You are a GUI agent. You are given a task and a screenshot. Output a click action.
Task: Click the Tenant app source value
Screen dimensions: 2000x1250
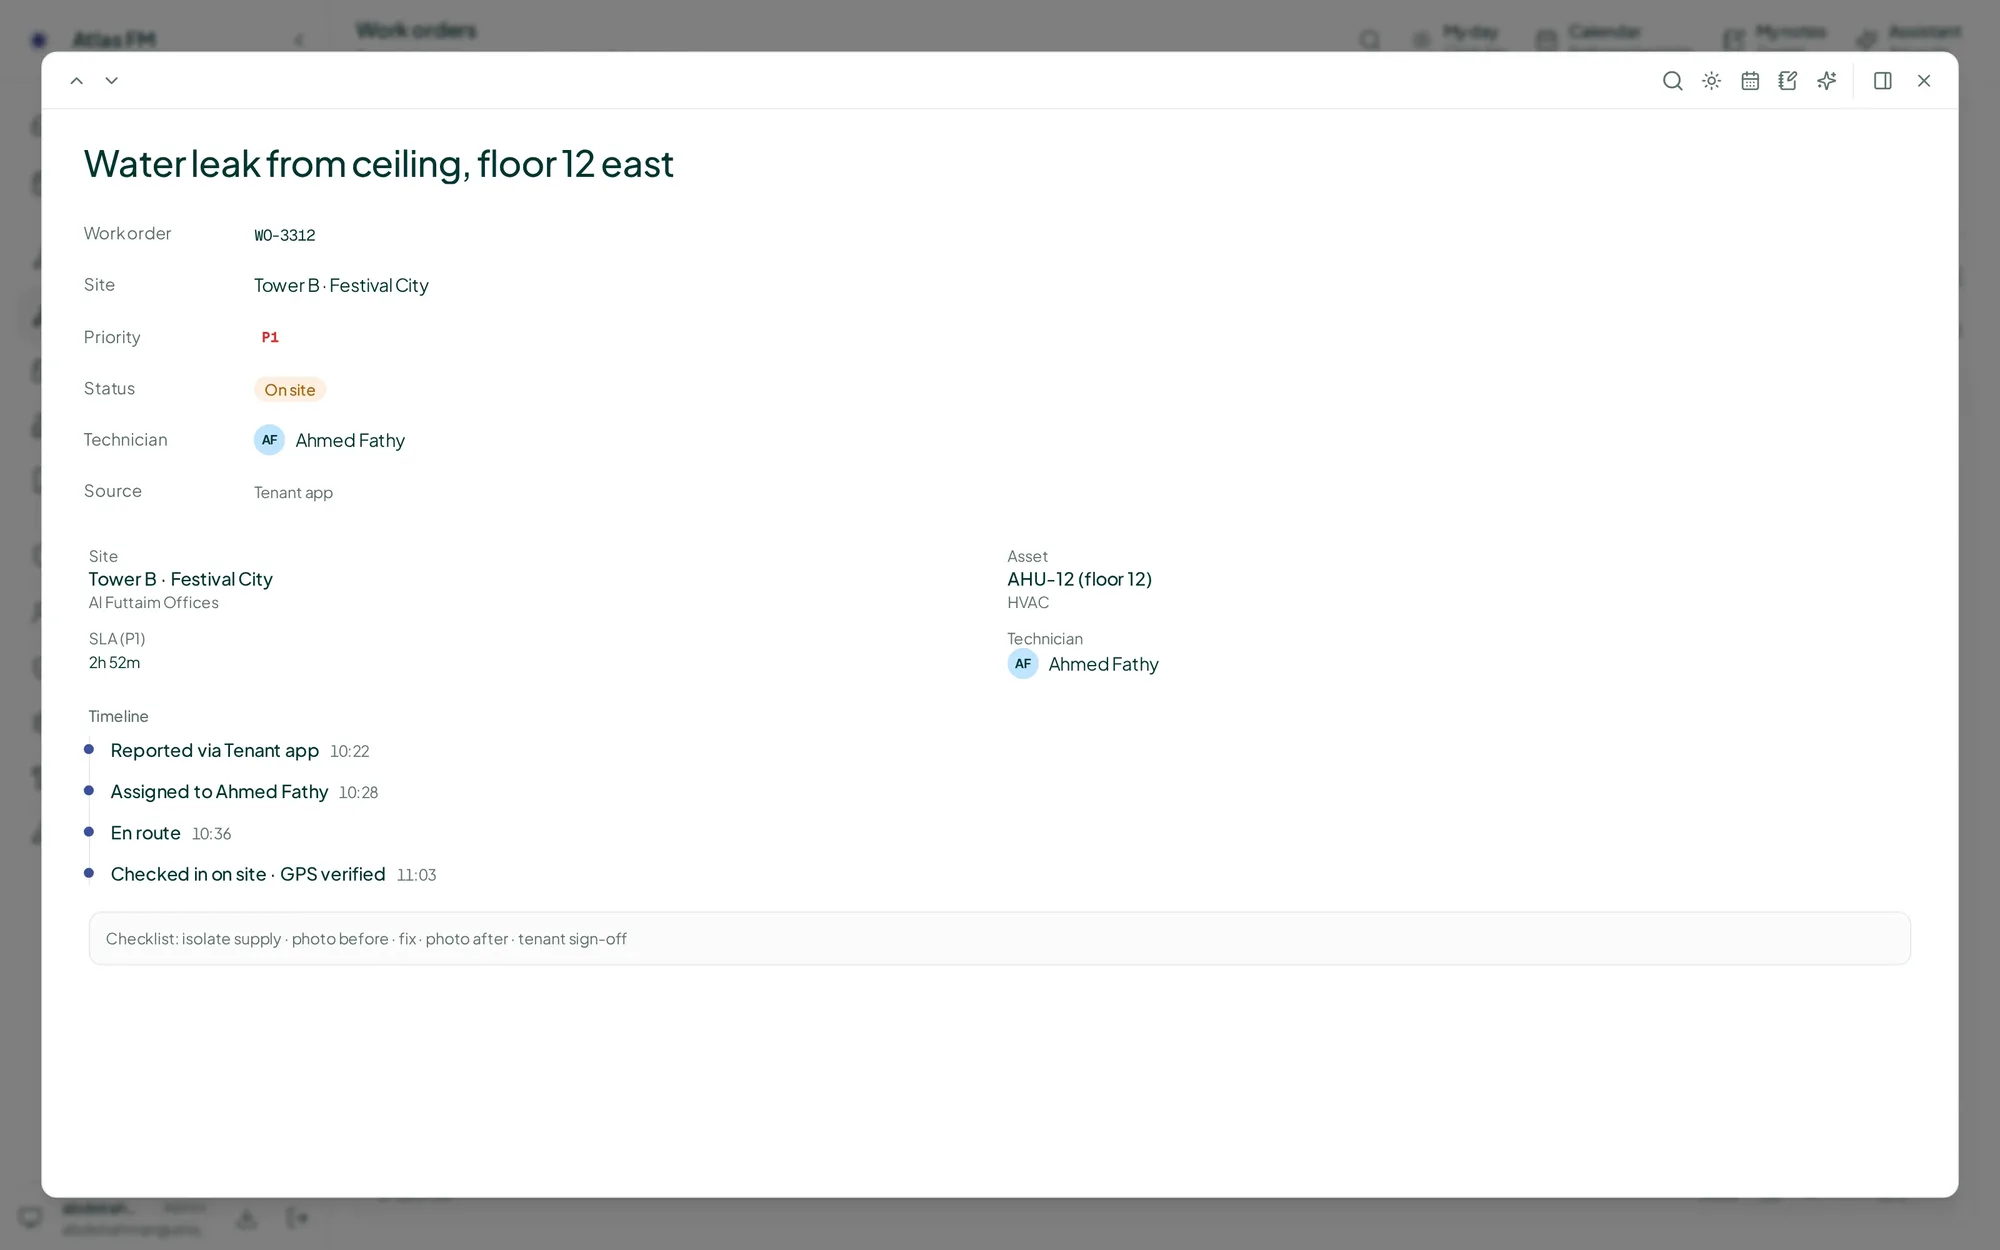click(293, 493)
